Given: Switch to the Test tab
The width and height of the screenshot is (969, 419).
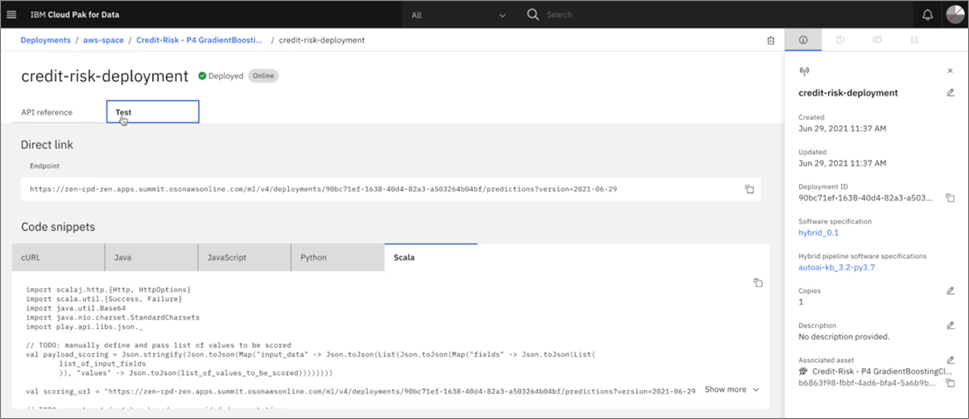Looking at the screenshot, I should (x=153, y=112).
